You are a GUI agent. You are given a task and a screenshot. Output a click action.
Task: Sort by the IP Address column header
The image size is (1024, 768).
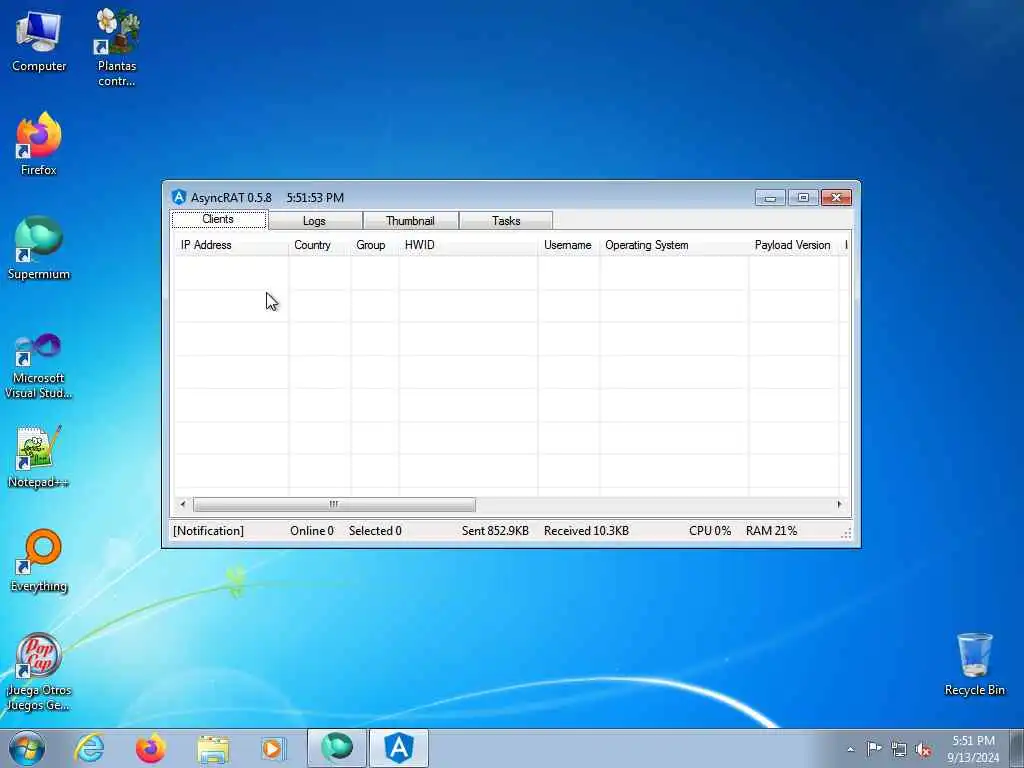(231, 245)
